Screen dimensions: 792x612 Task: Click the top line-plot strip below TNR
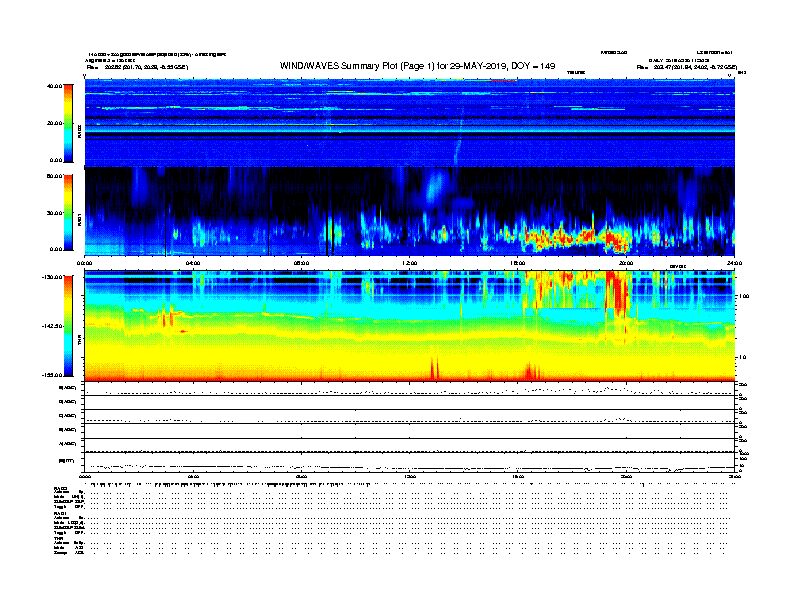pos(410,389)
